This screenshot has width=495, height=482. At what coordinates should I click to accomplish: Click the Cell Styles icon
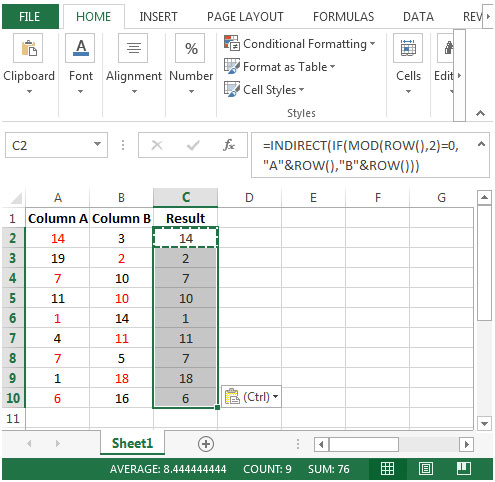point(231,89)
